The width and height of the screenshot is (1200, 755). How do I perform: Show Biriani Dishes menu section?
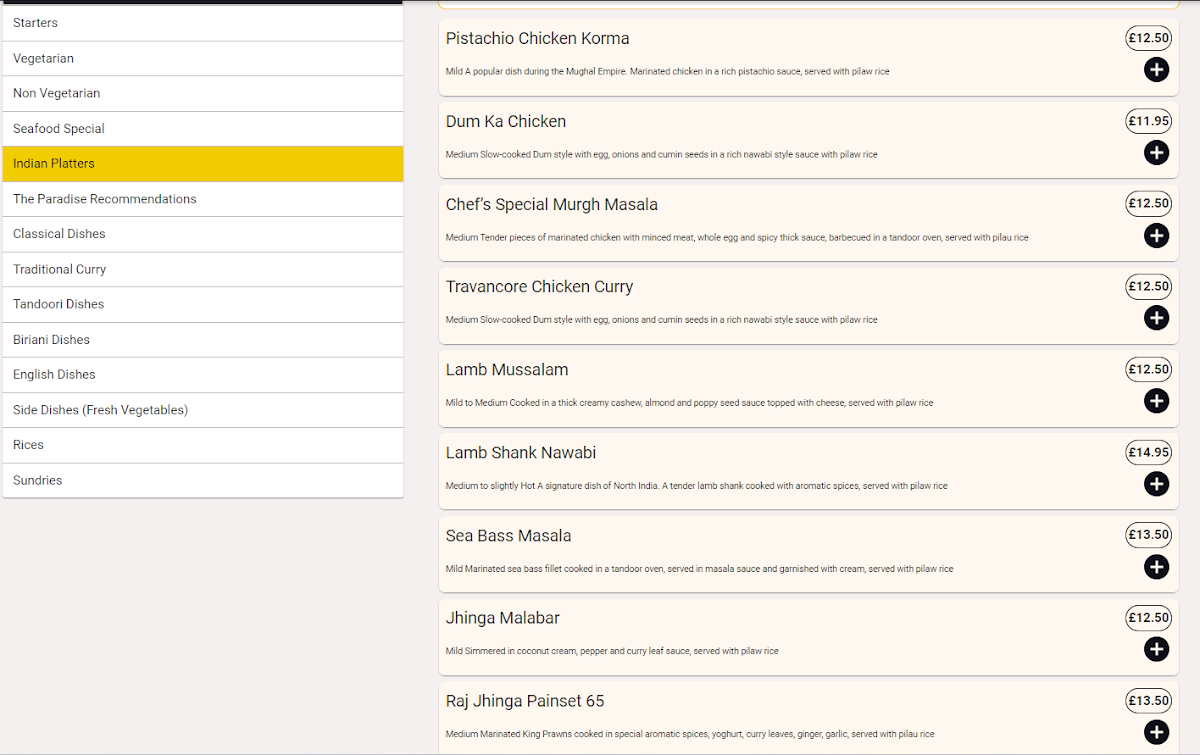(203, 340)
